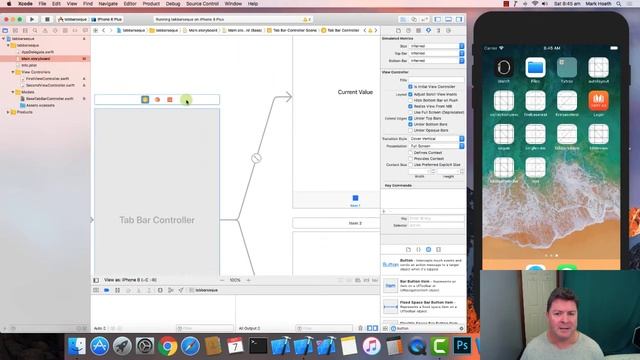640x360 pixels.
Task: Open the Product menu
Action: (151, 4)
